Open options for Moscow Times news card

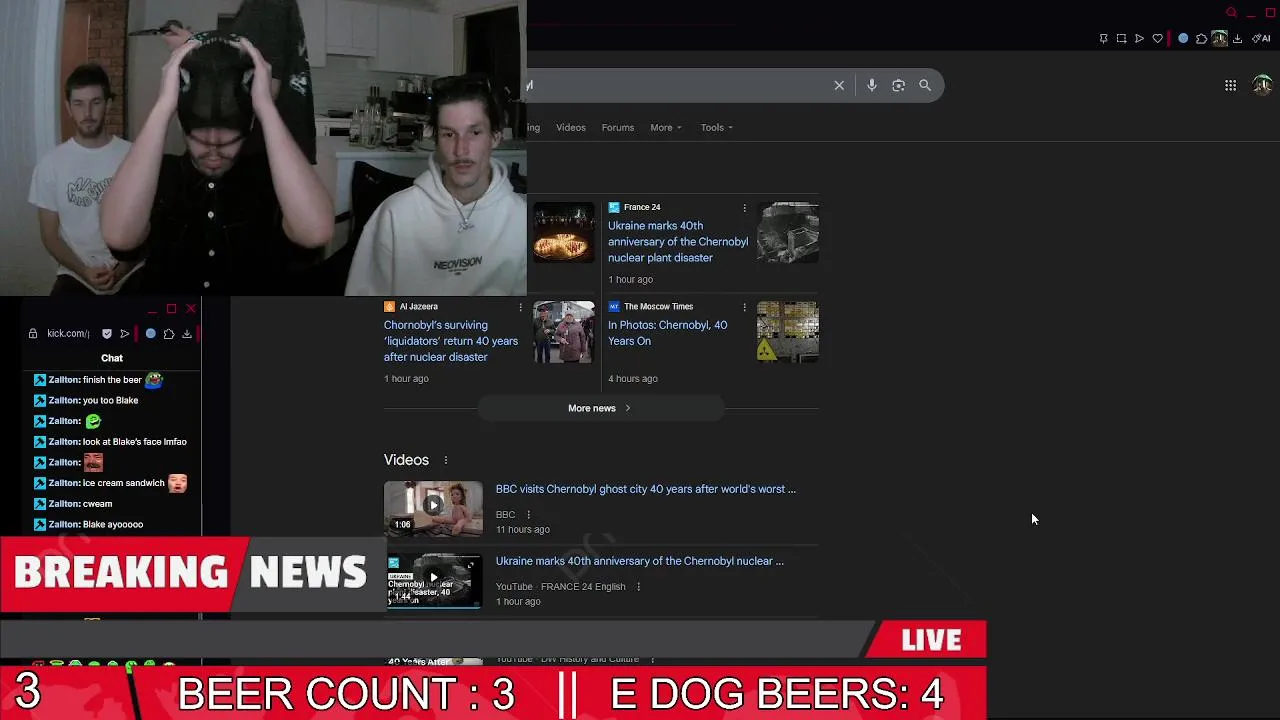click(744, 307)
